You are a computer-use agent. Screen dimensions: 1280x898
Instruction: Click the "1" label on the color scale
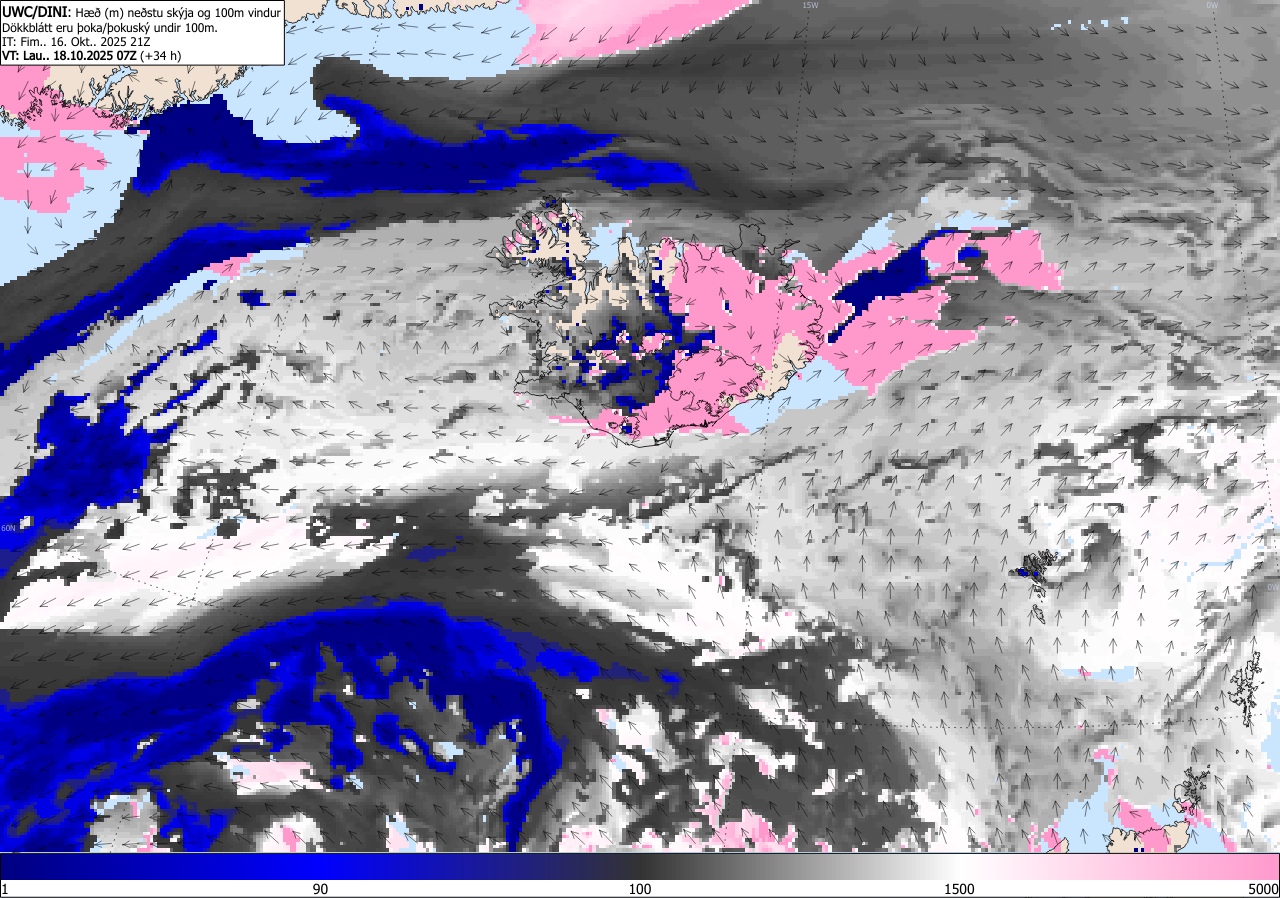coord(5,889)
